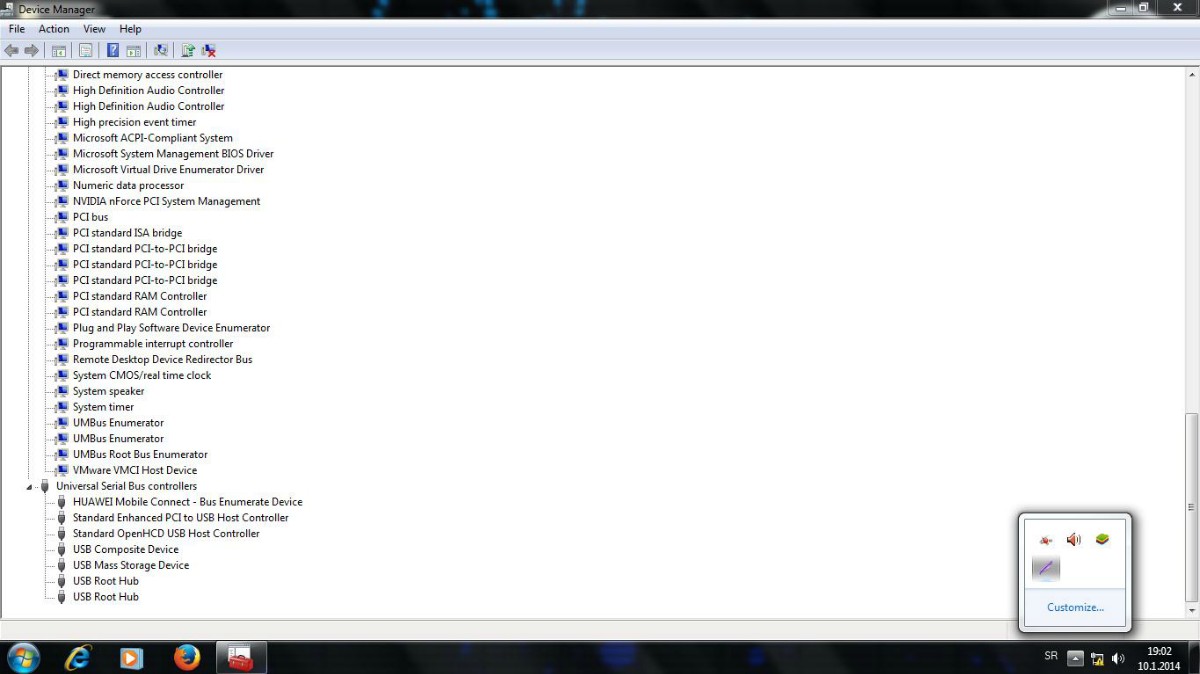Screen dimensions: 1200x674
Task: Select UMBus Root Bus Enumerator
Action: 140,454
